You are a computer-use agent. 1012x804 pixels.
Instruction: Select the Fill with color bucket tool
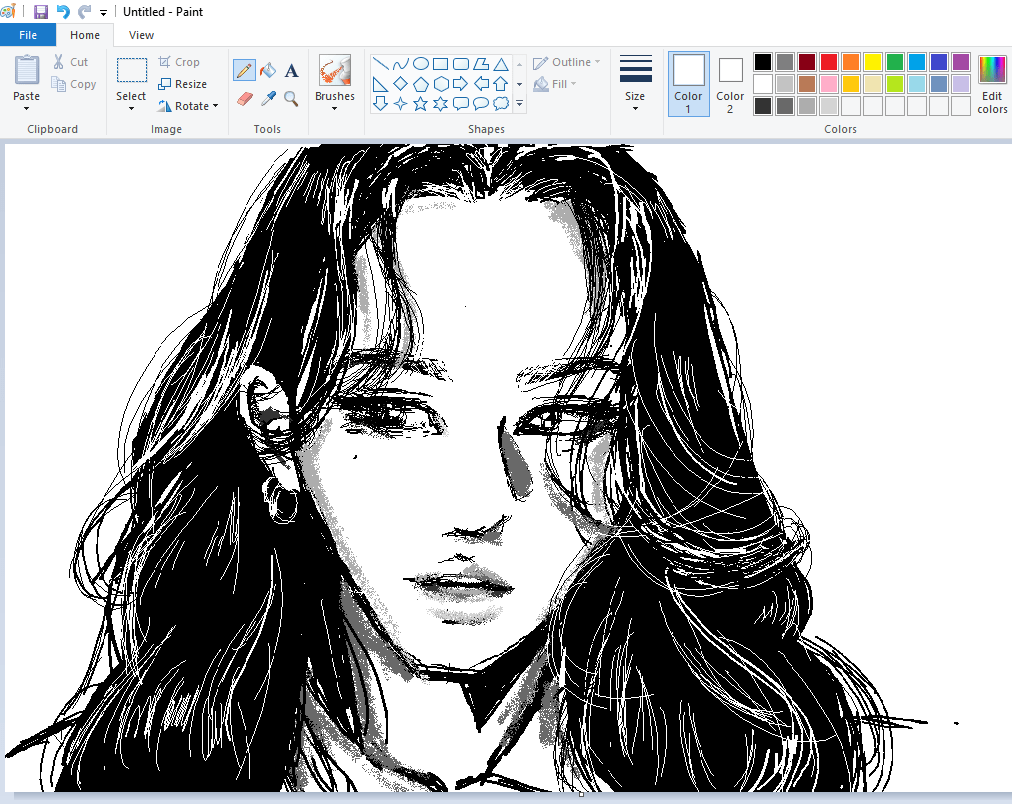point(266,70)
